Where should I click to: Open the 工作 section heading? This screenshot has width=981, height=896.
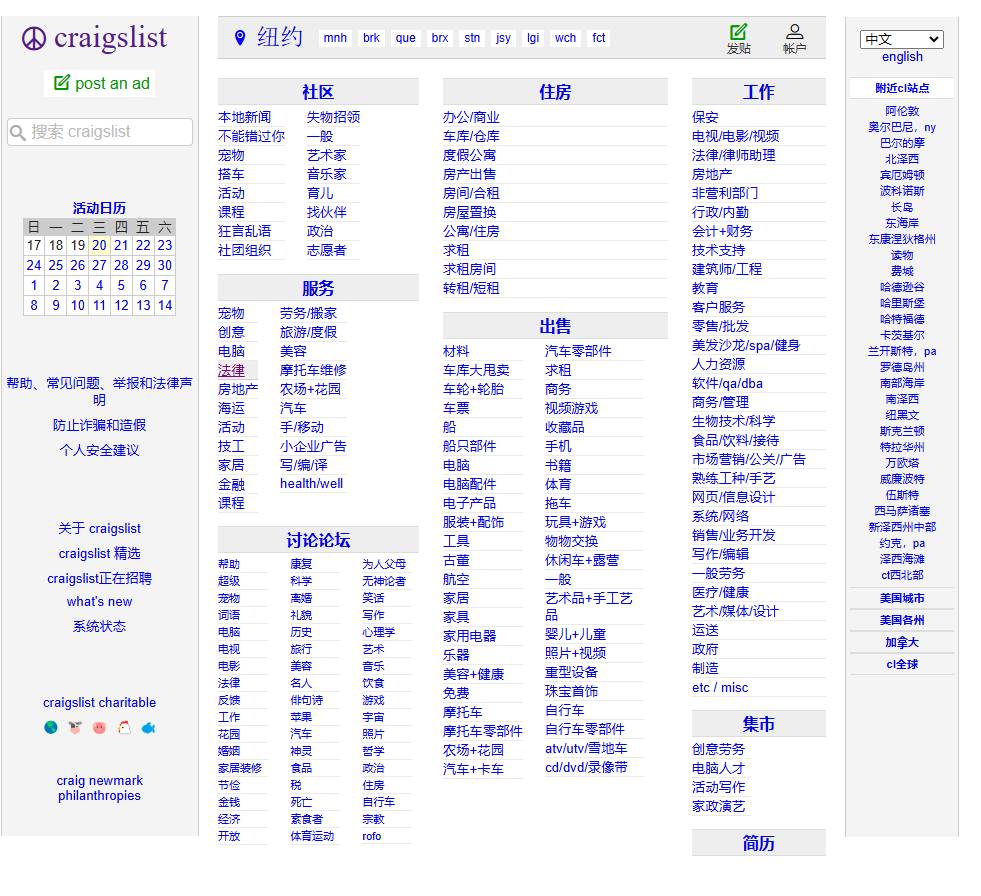pos(758,92)
